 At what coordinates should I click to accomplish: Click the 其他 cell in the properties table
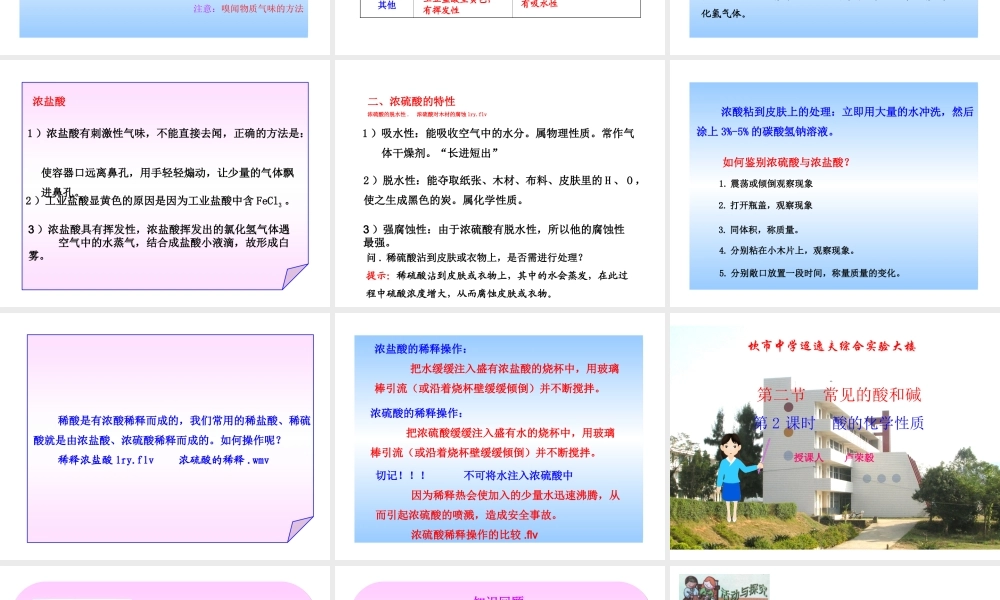[388, 6]
